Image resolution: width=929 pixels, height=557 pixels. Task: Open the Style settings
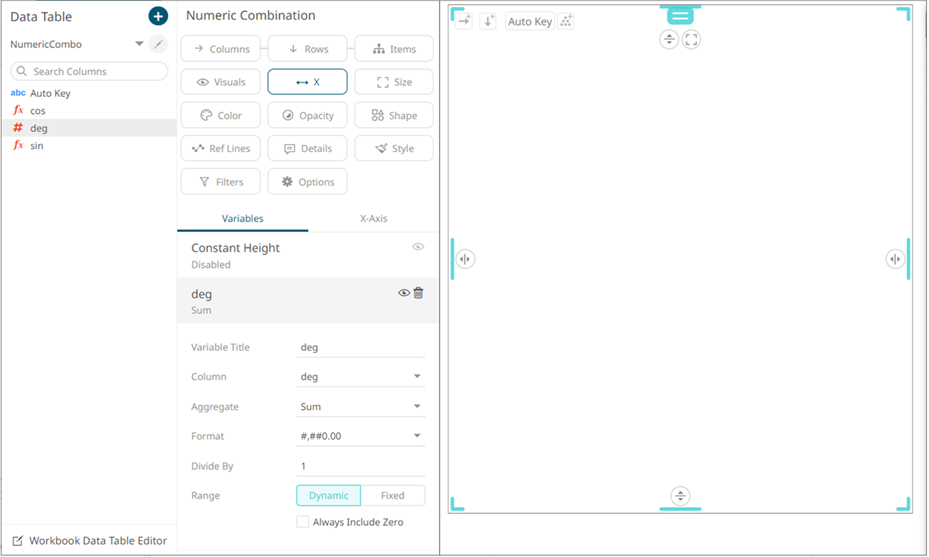coord(394,148)
